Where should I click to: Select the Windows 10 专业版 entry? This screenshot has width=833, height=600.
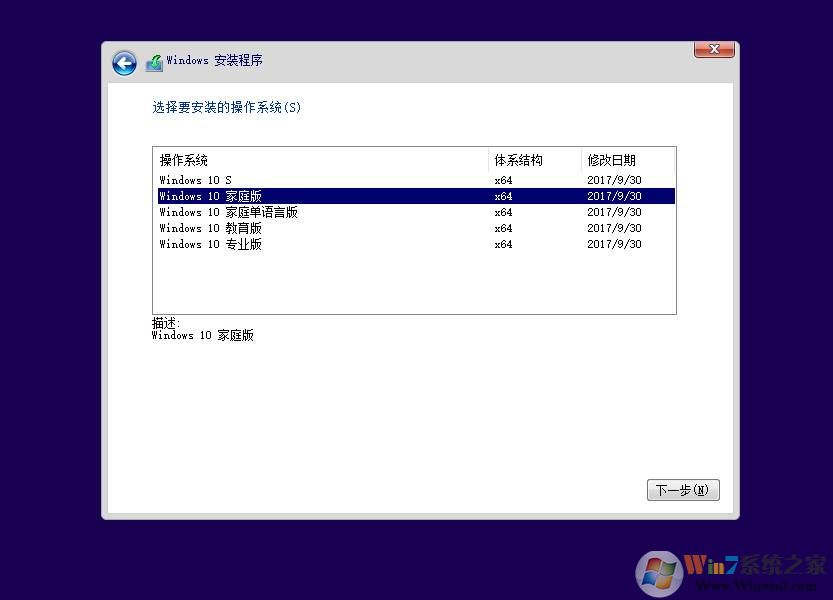416,244
